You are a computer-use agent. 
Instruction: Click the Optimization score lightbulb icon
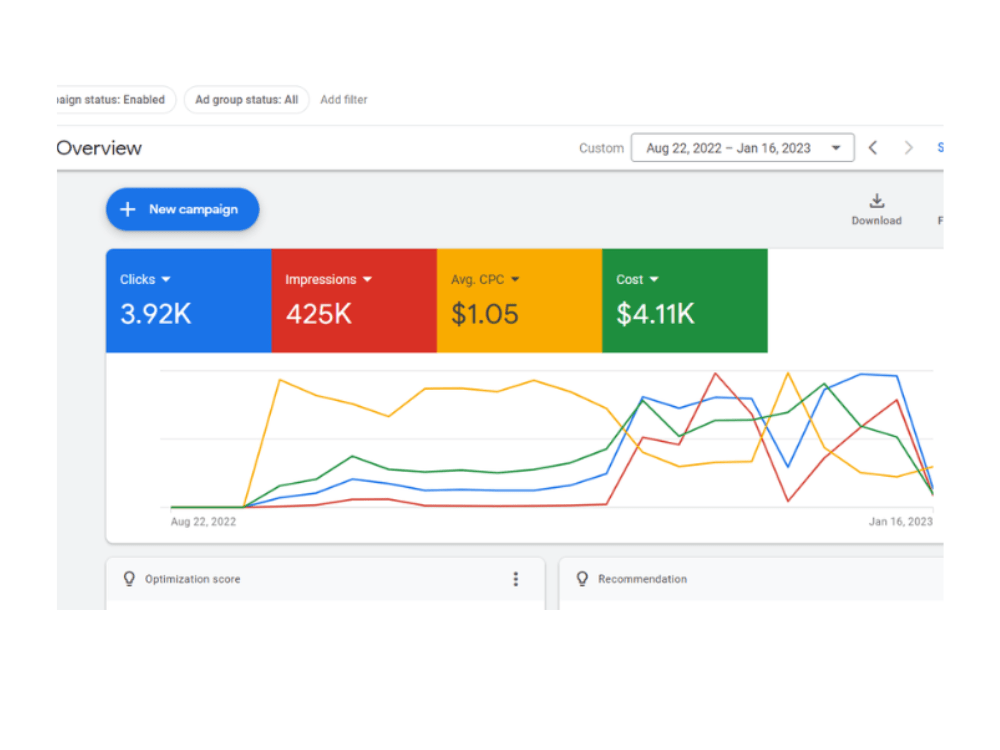[x=129, y=578]
